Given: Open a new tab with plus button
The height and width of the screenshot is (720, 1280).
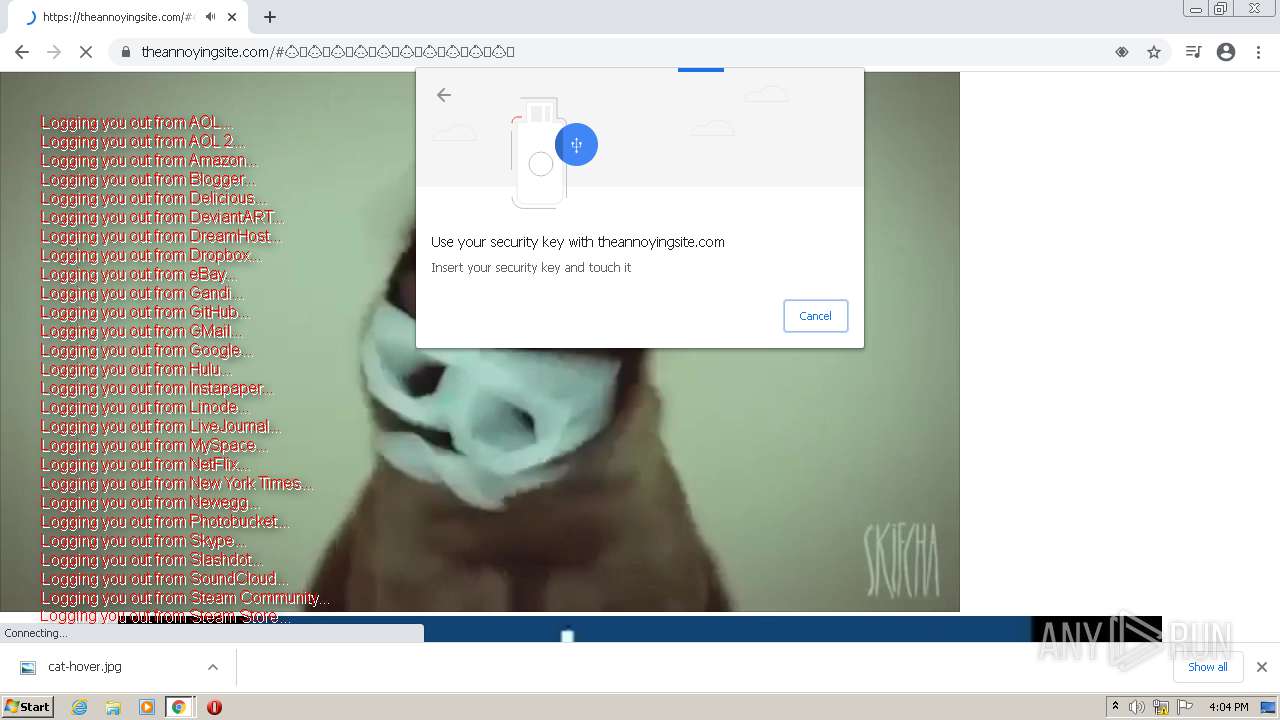Looking at the screenshot, I should pos(270,17).
